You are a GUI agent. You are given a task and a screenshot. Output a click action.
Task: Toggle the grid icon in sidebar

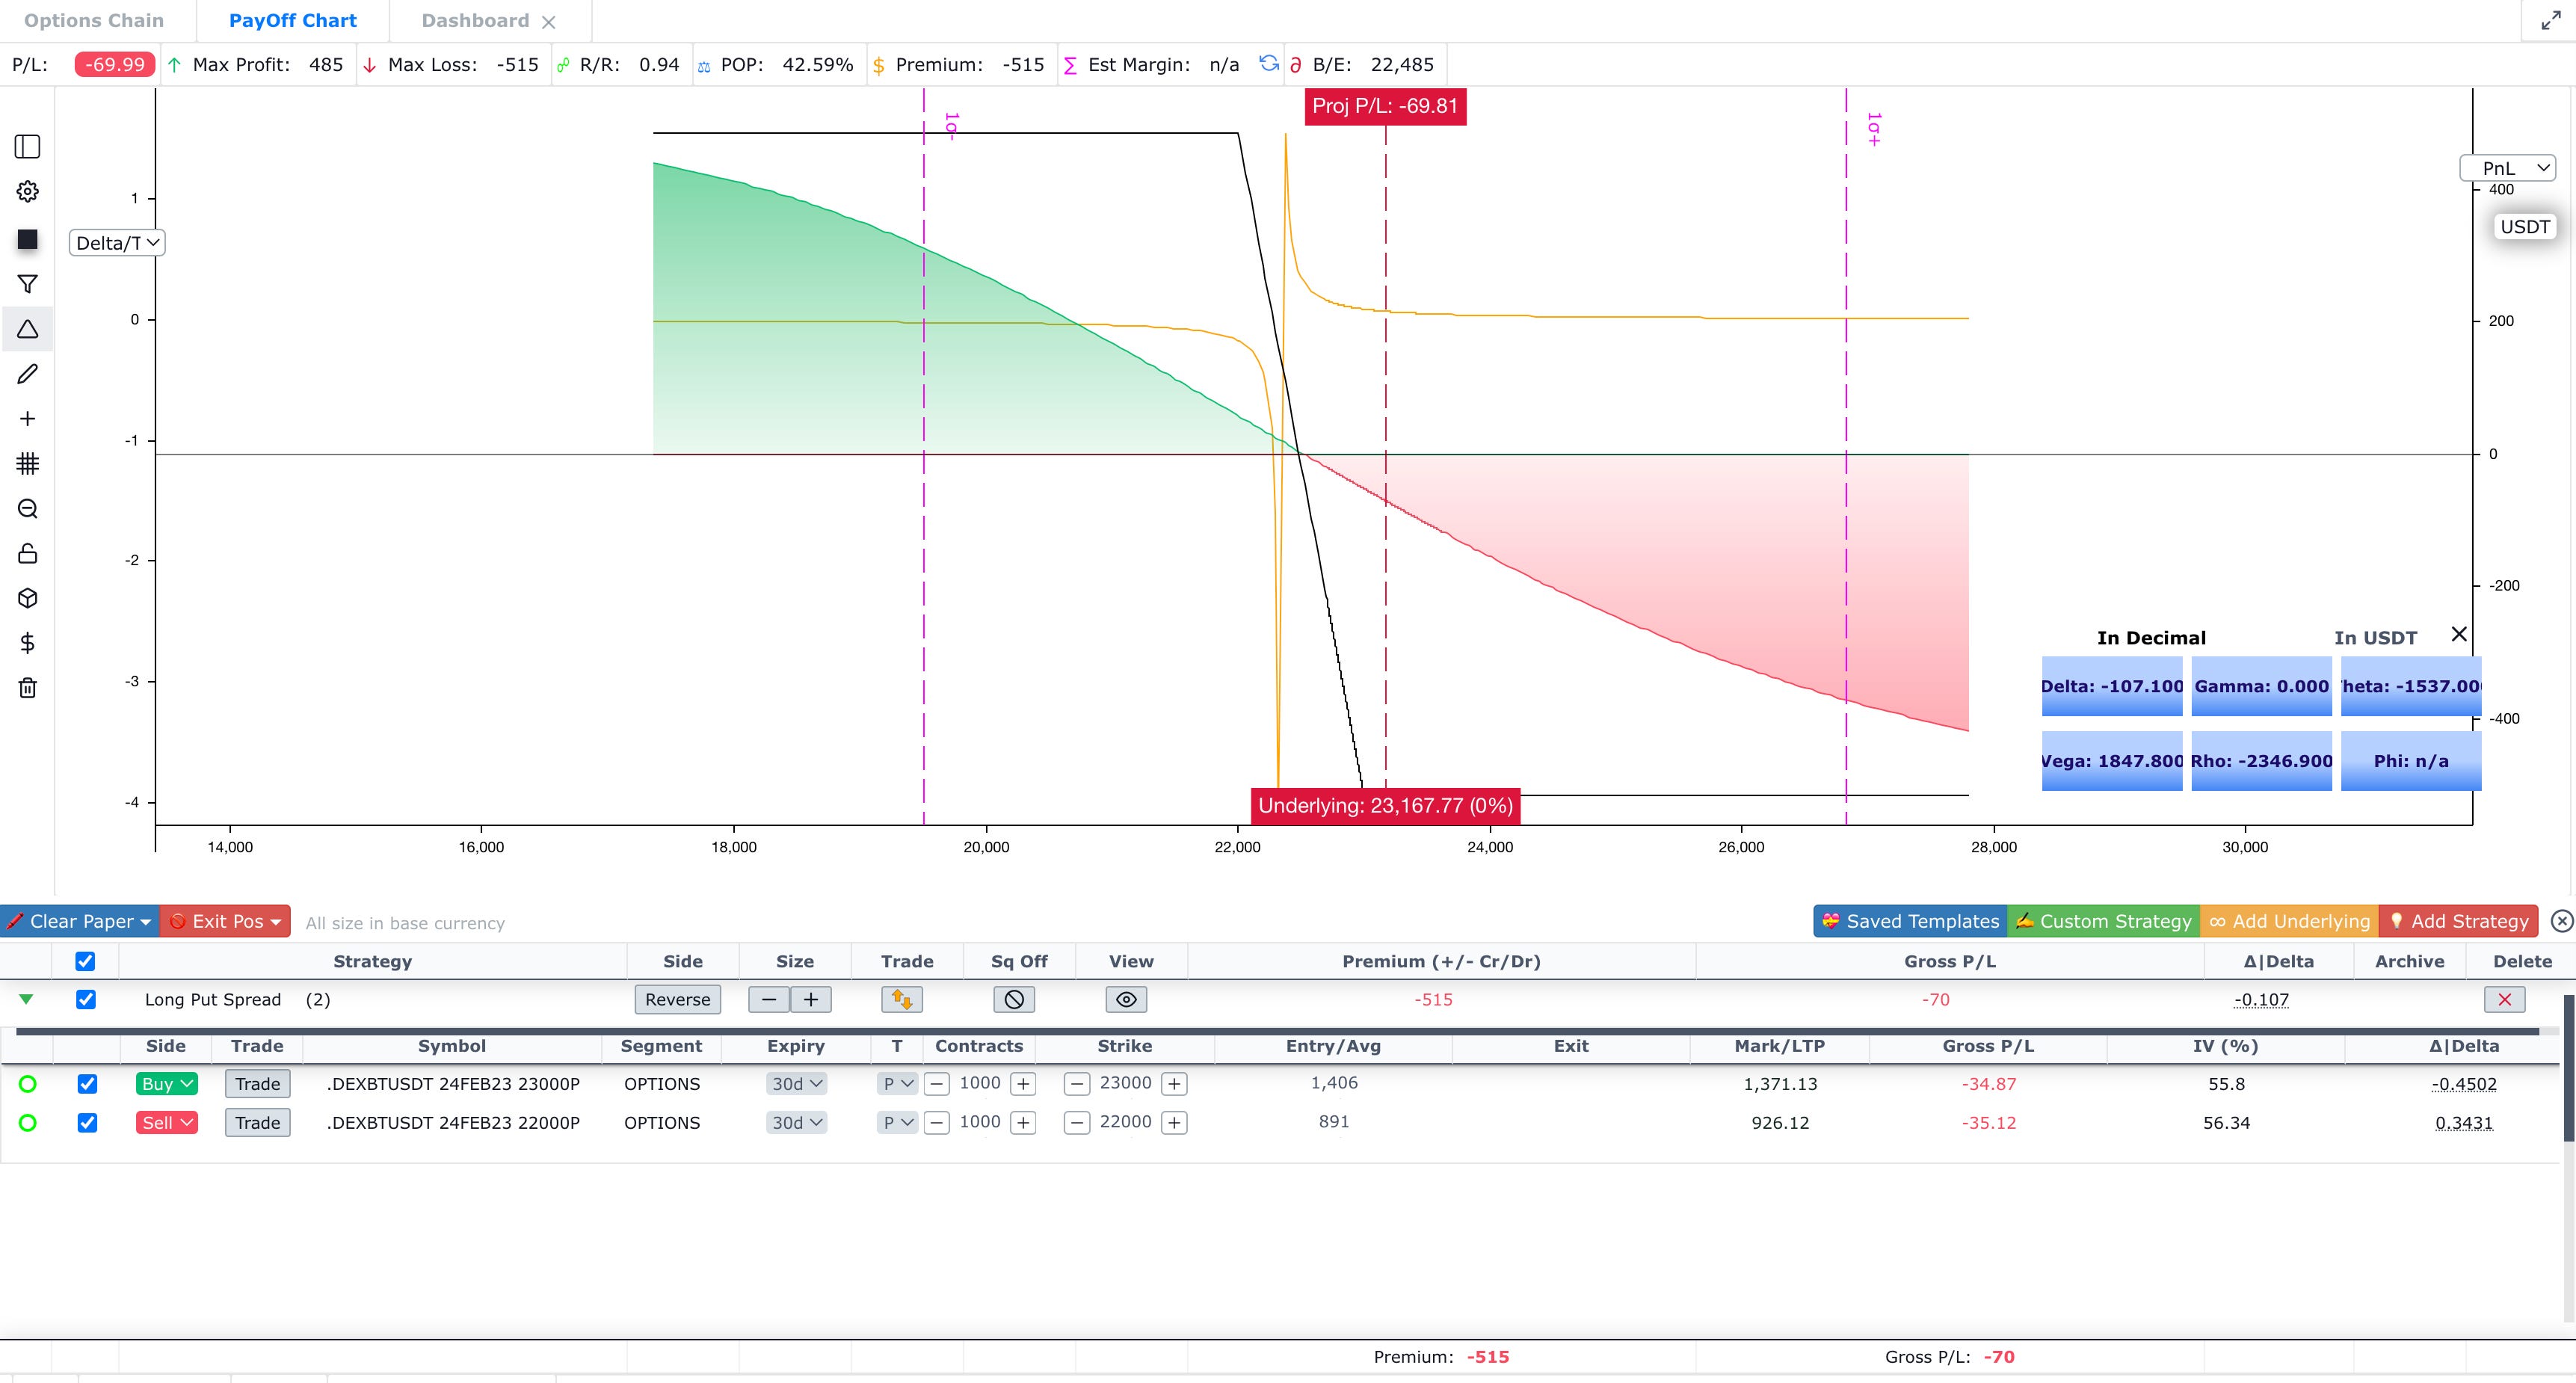coord(27,463)
